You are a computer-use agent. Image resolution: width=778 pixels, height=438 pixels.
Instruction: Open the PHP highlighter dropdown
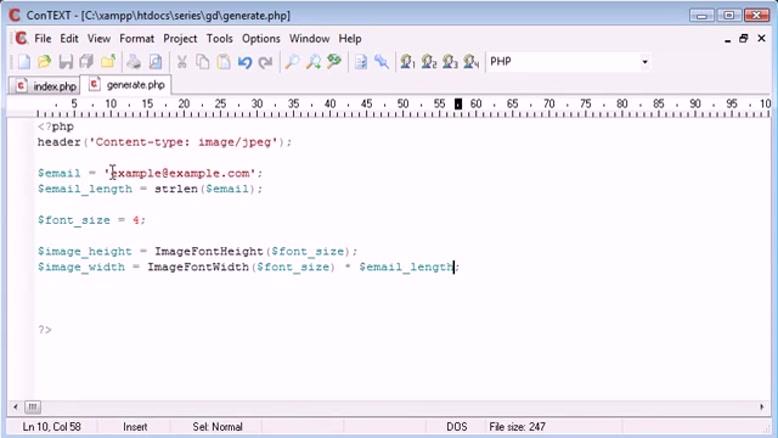coord(645,62)
